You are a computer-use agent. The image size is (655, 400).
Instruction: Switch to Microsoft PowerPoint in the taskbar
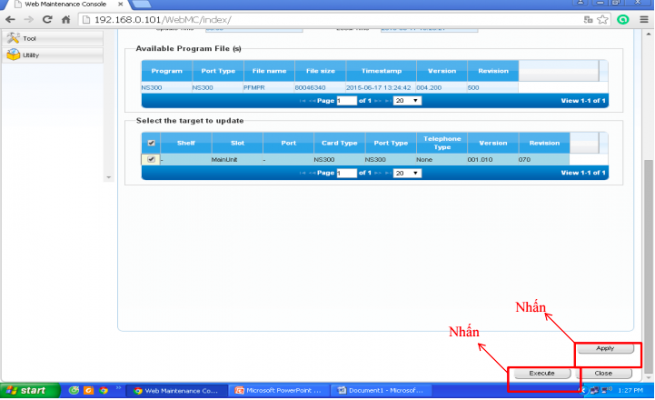(278, 389)
